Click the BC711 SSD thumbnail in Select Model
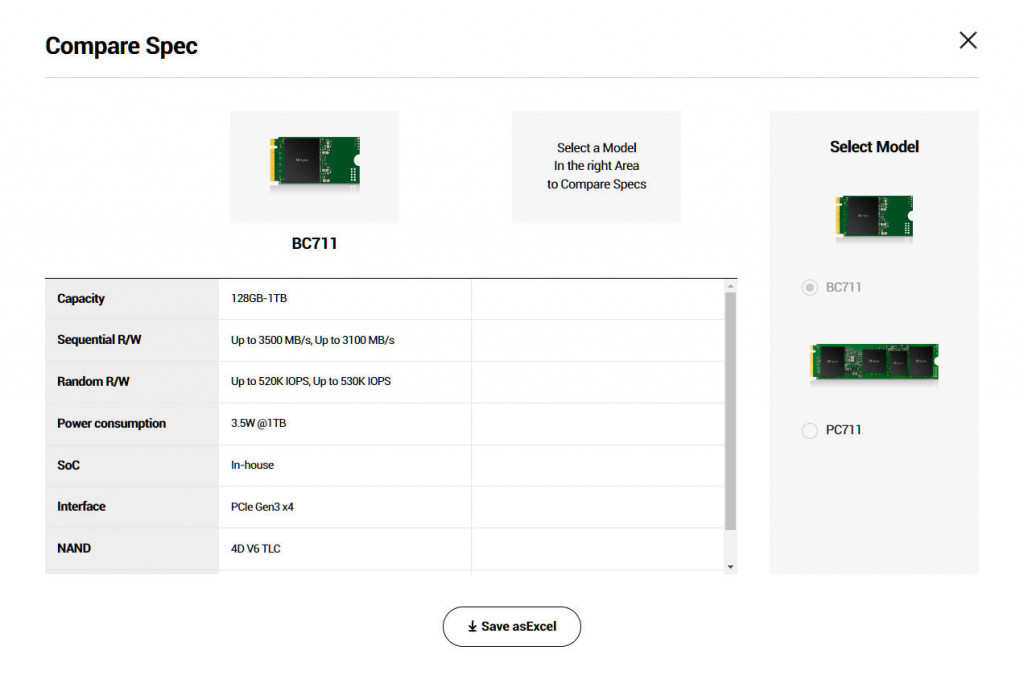The image size is (1024, 675). coord(874,217)
